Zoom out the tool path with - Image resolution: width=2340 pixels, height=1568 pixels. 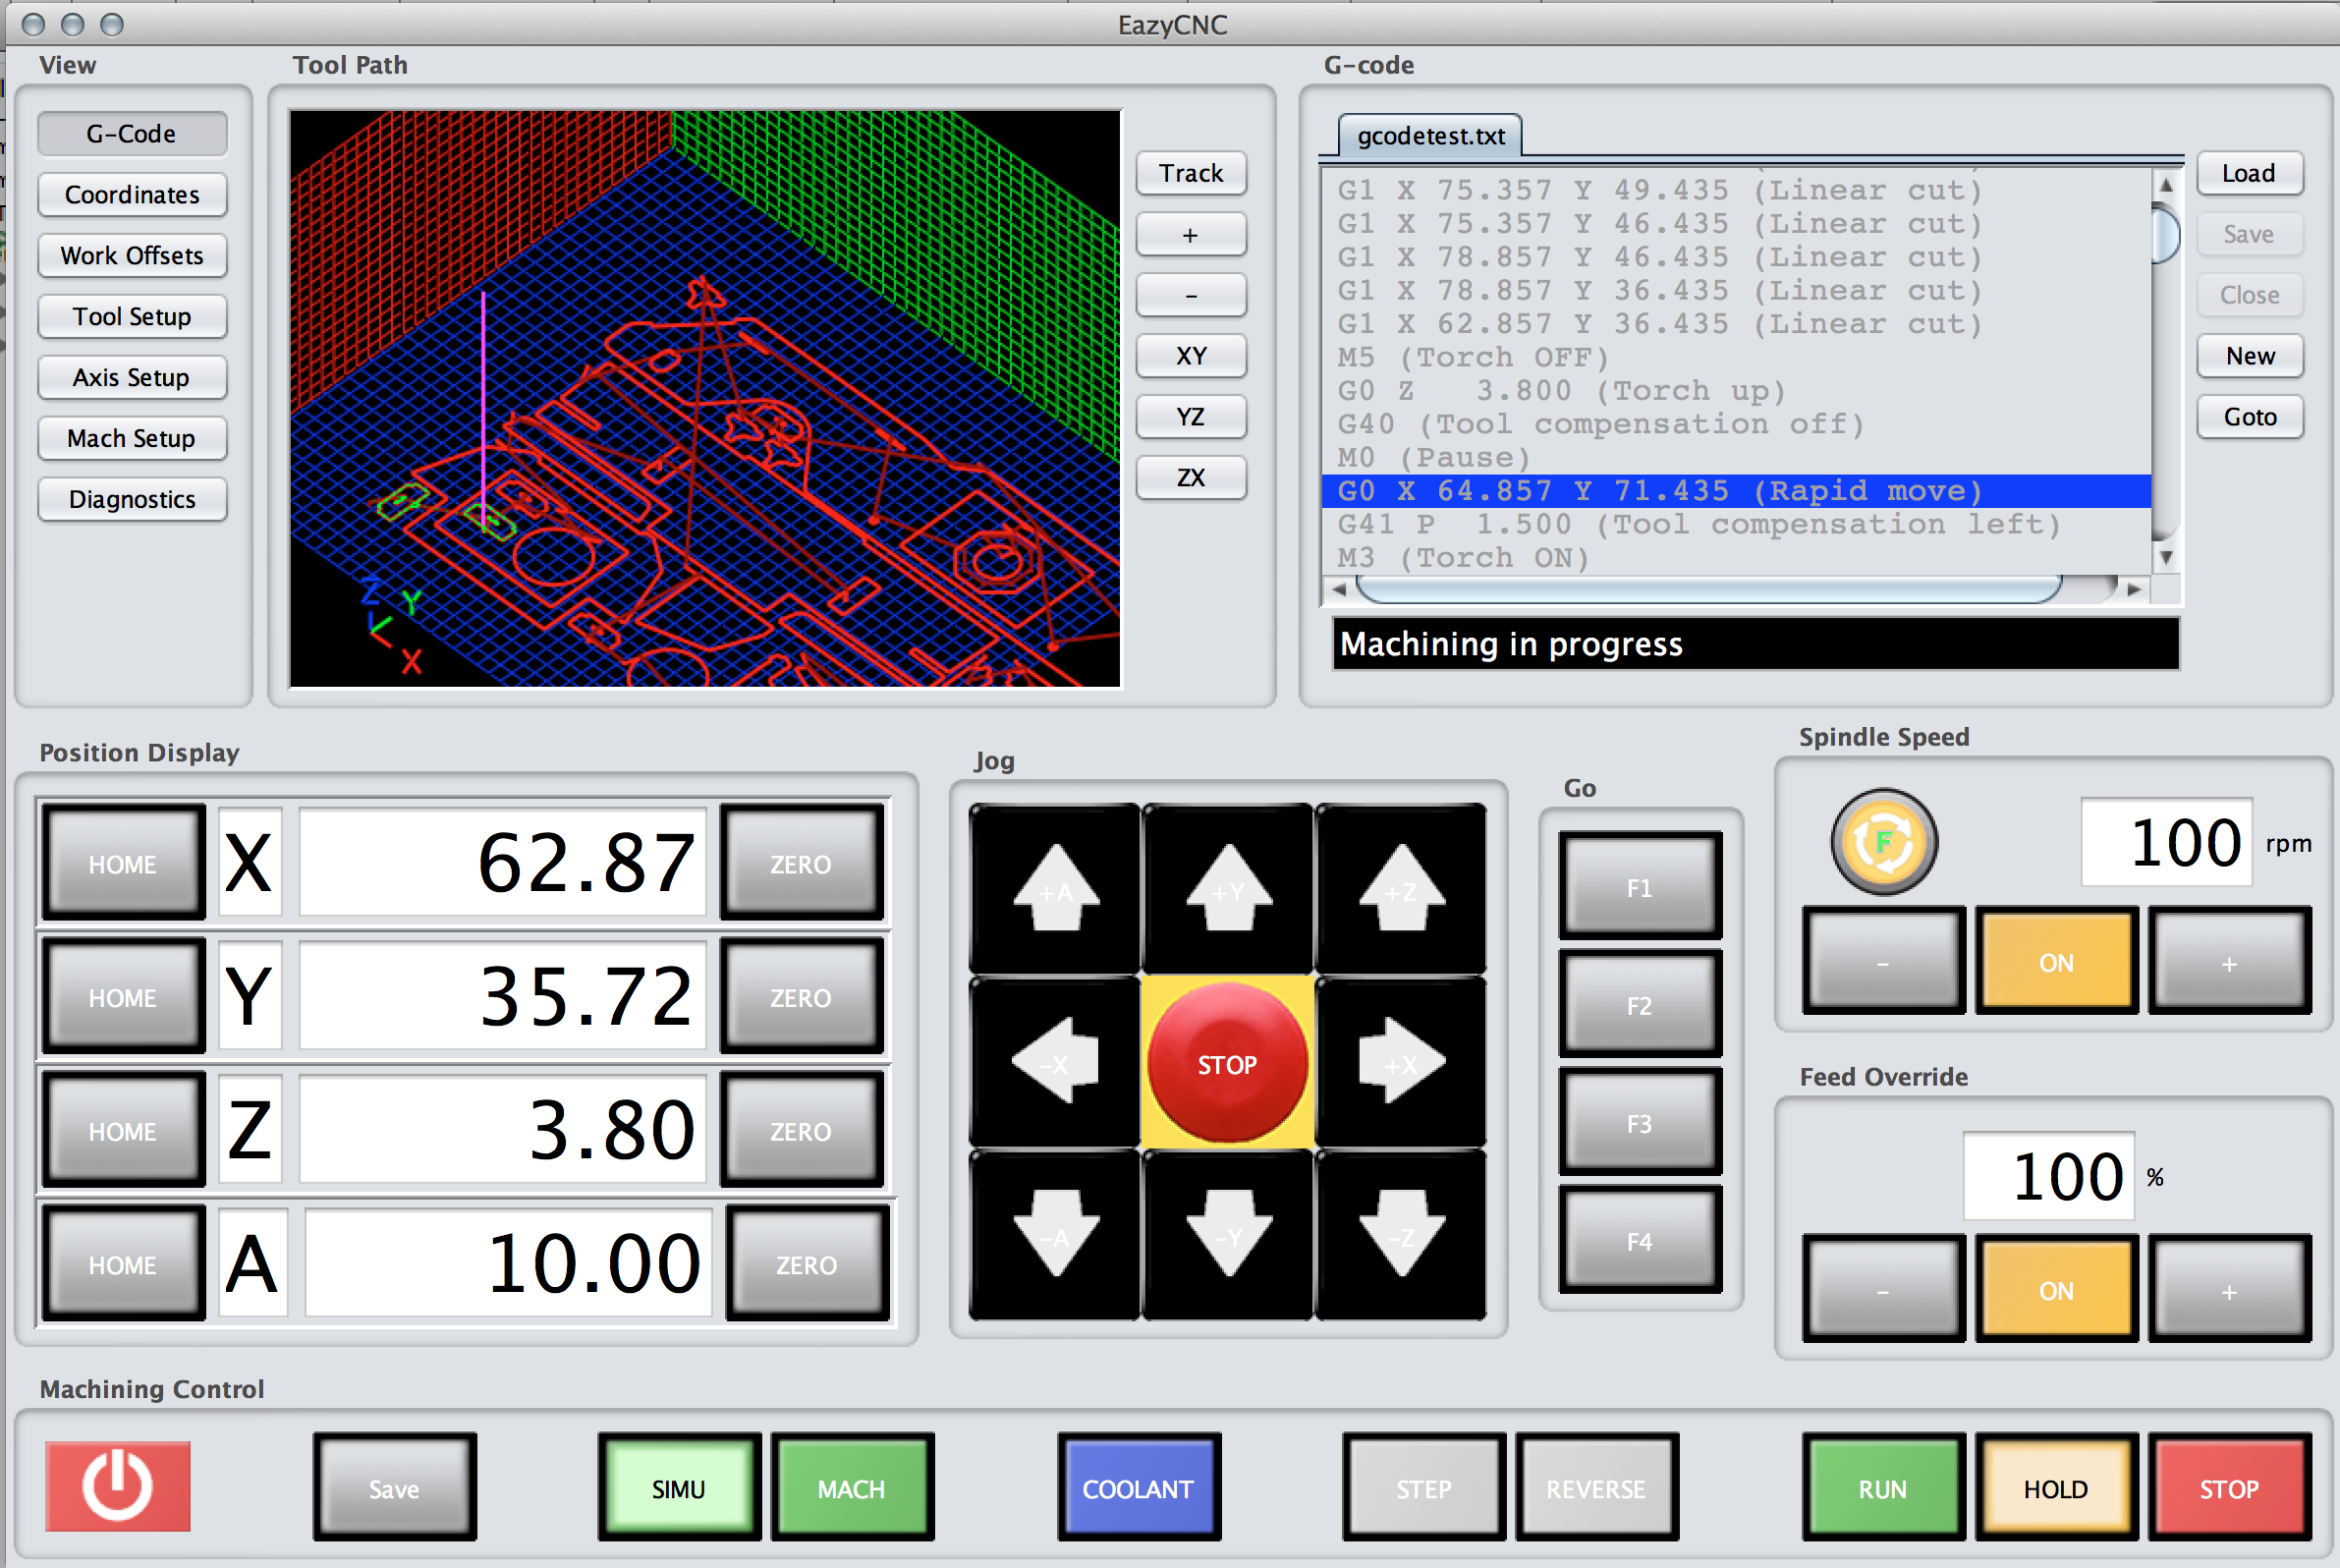[1191, 295]
